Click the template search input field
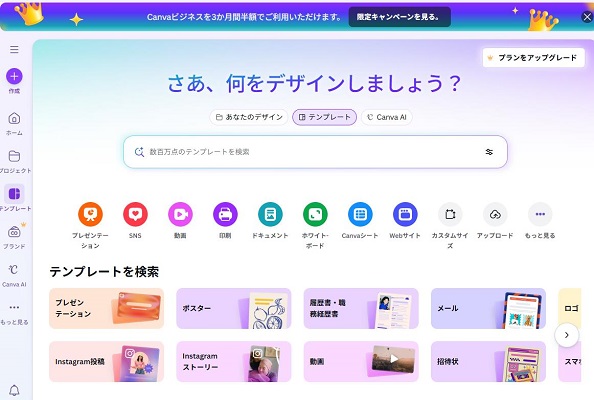The image size is (594, 400). [x=315, y=152]
